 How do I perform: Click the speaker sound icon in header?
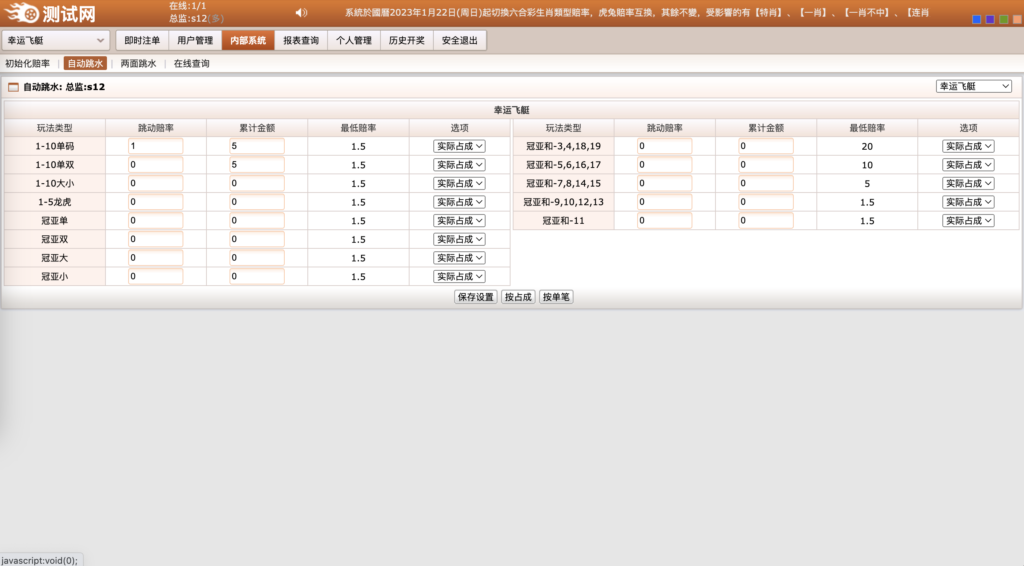(x=301, y=13)
